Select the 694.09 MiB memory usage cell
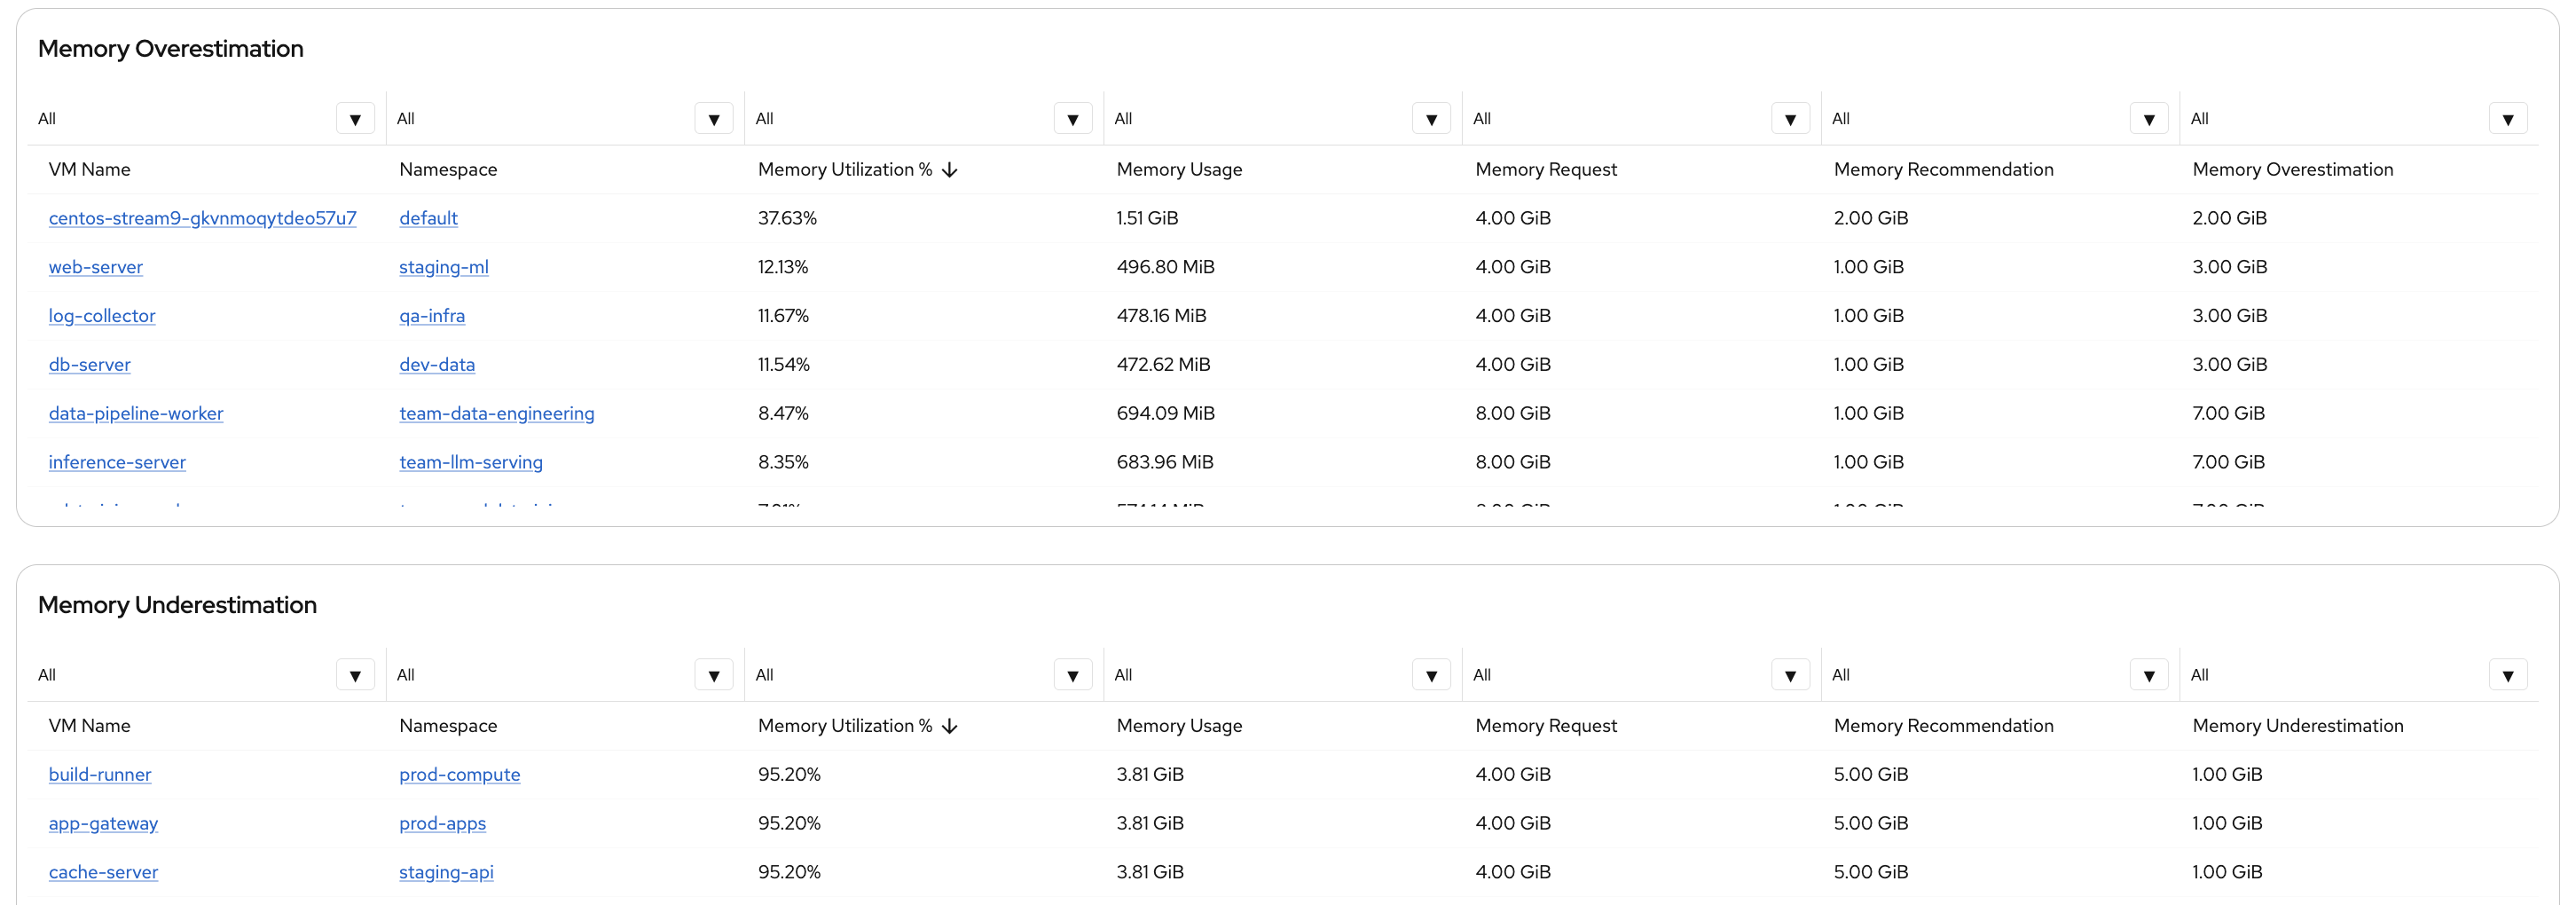Viewport: 2576px width, 905px height. (x=1165, y=414)
